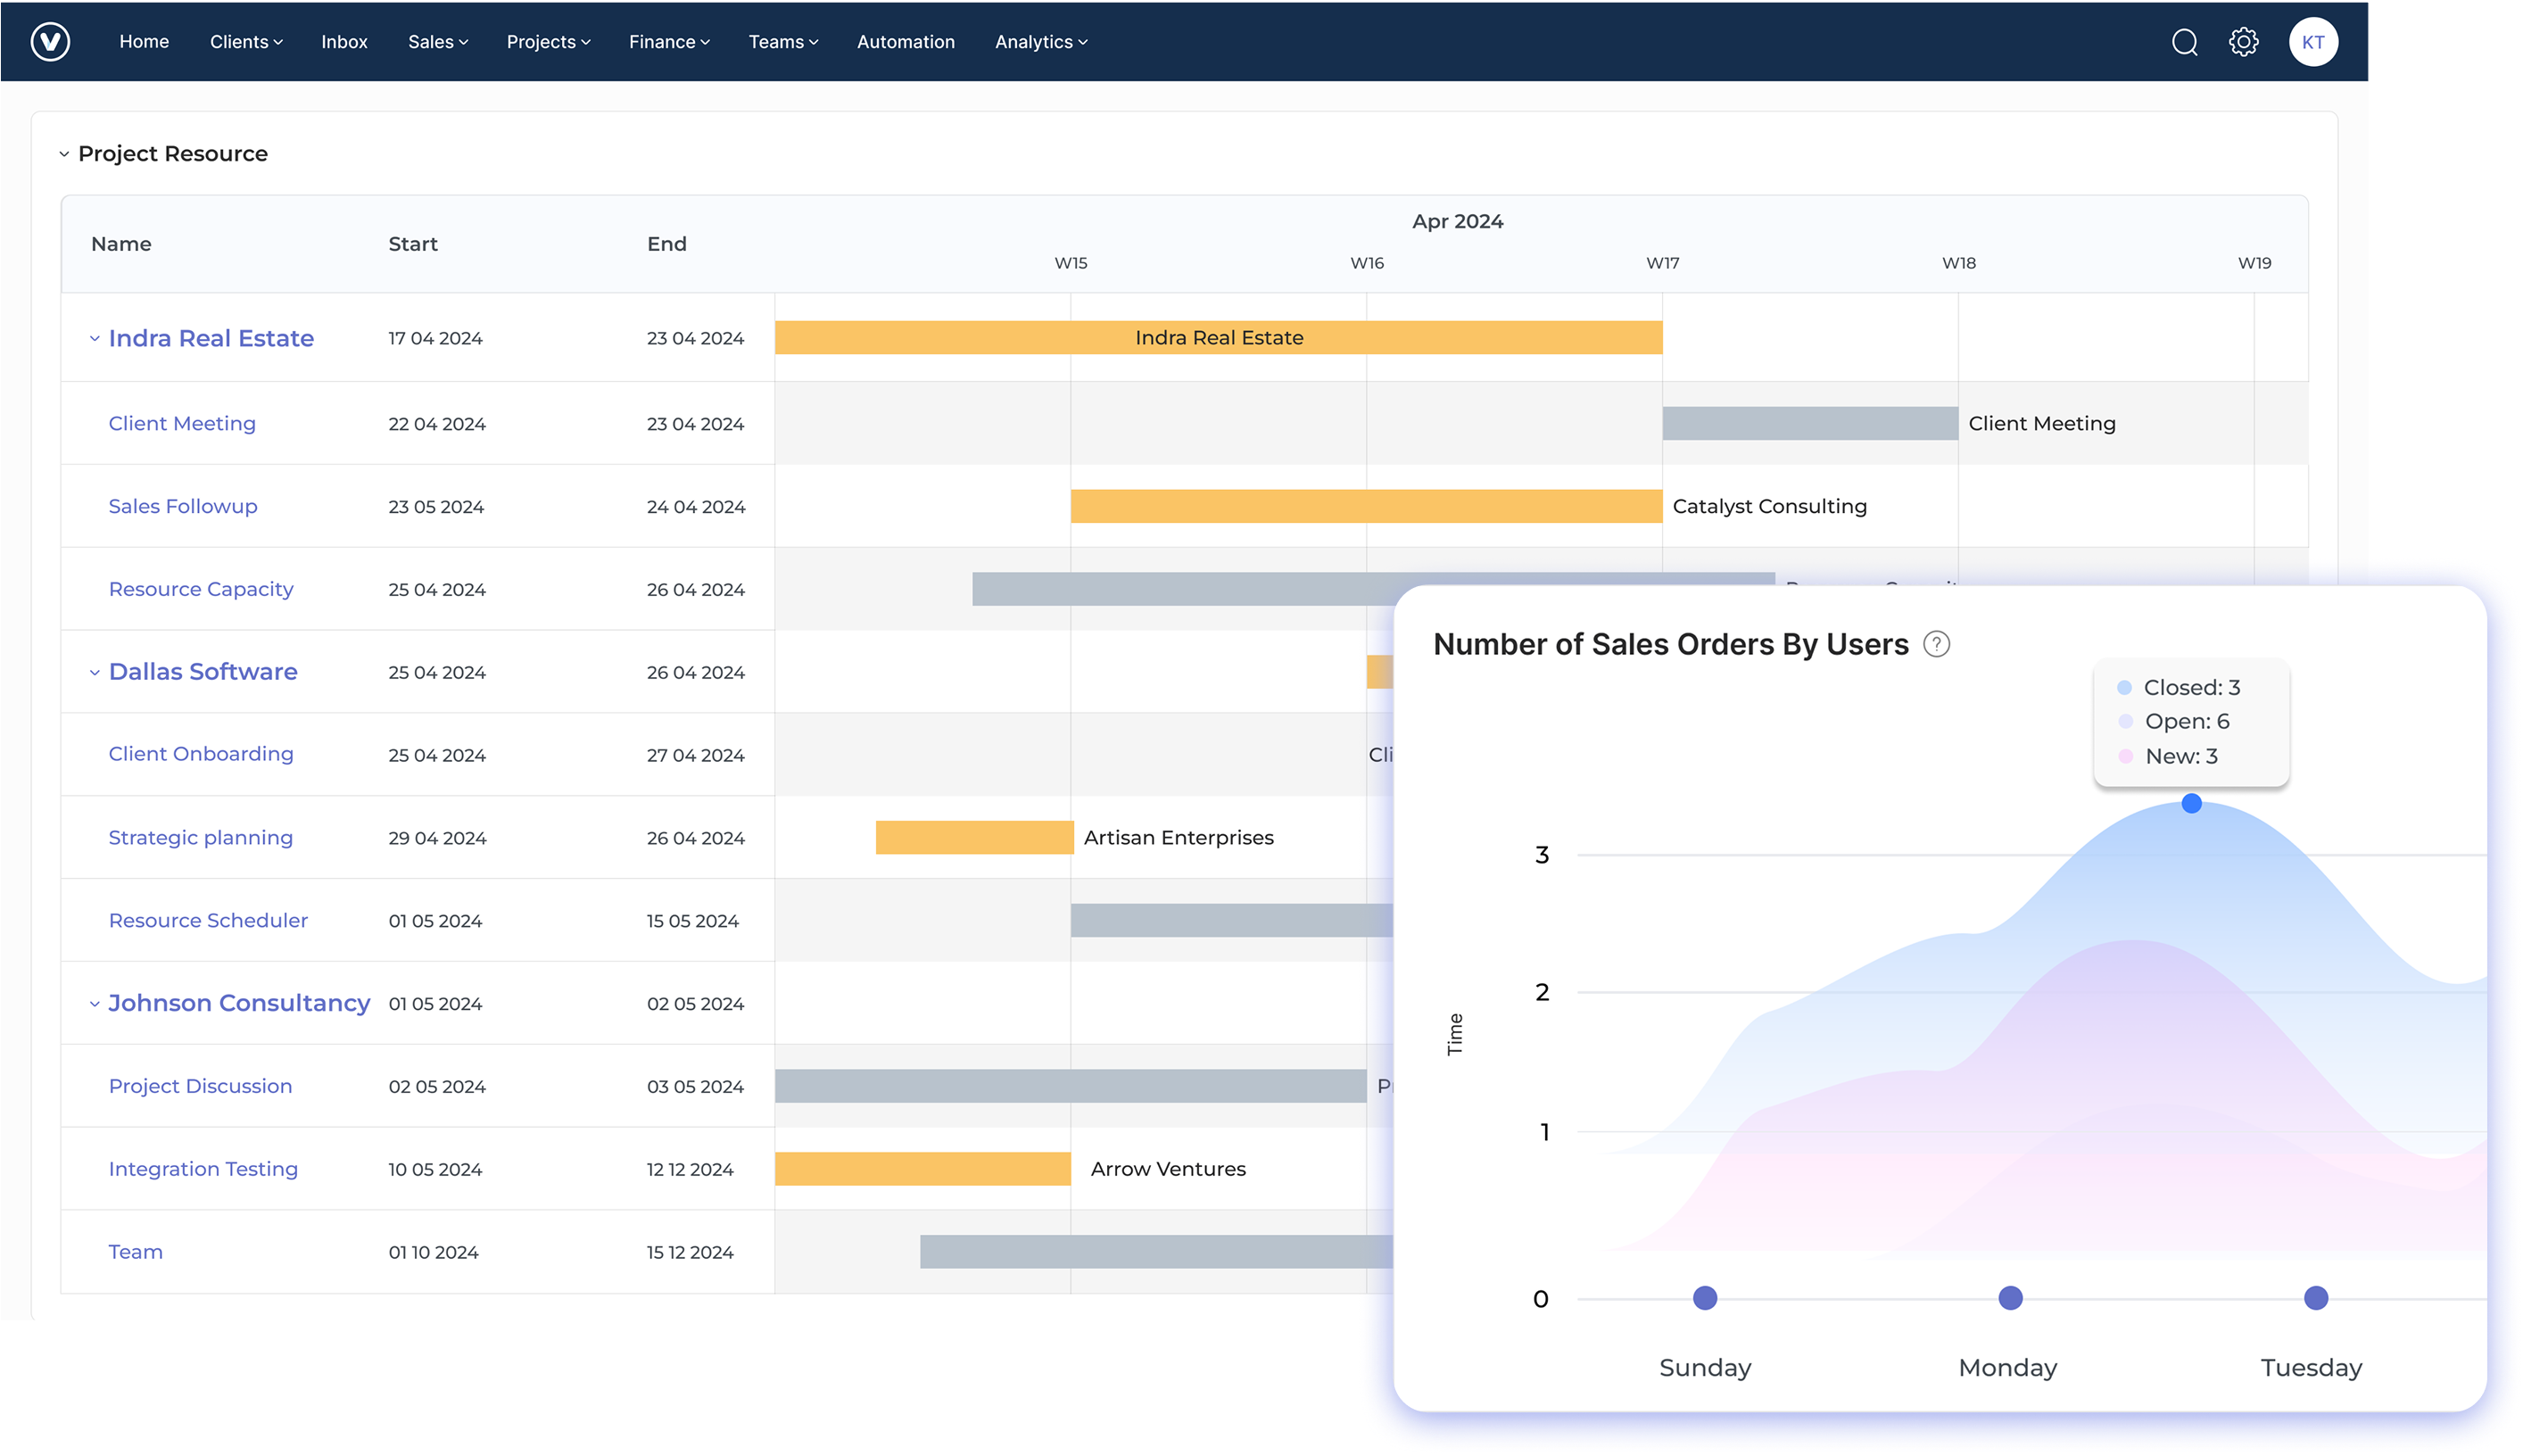Click the Sunday data point dot

1704,1298
